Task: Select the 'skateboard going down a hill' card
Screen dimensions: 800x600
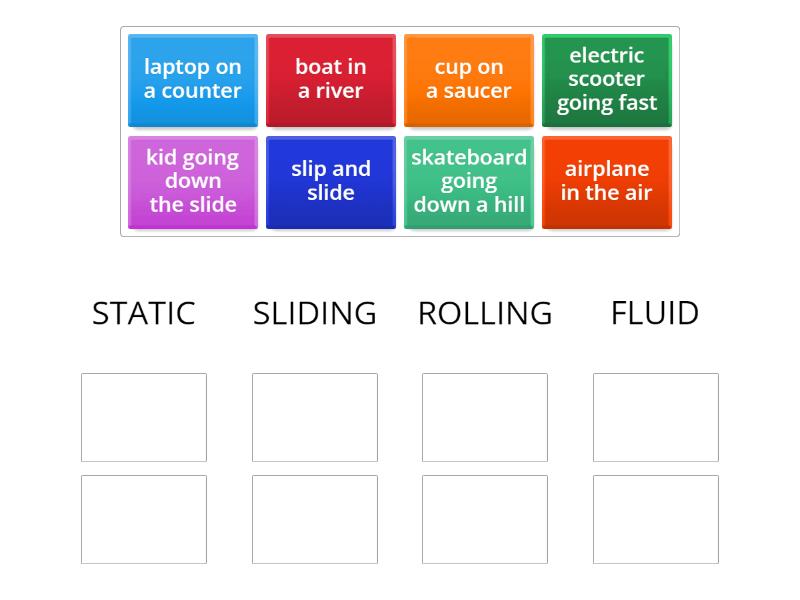Action: [x=468, y=181]
